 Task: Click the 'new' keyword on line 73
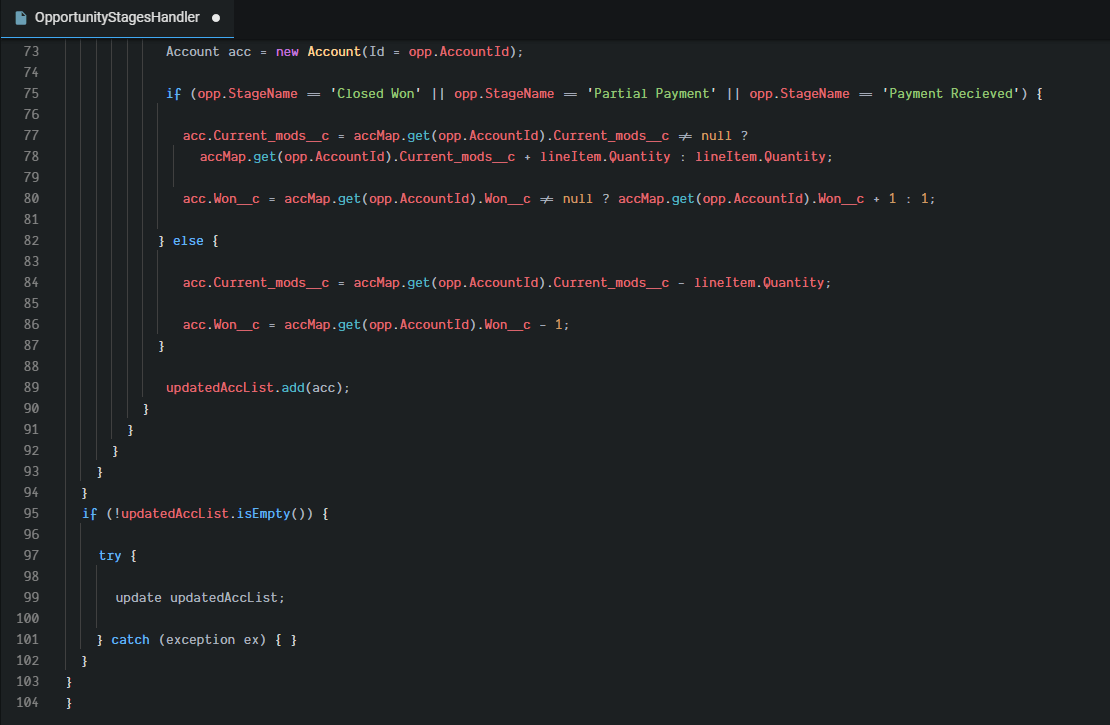coord(287,51)
